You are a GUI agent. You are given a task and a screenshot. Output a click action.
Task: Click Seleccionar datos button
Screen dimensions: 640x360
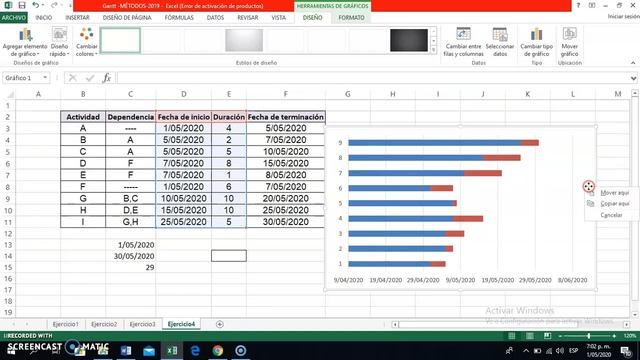click(x=500, y=42)
